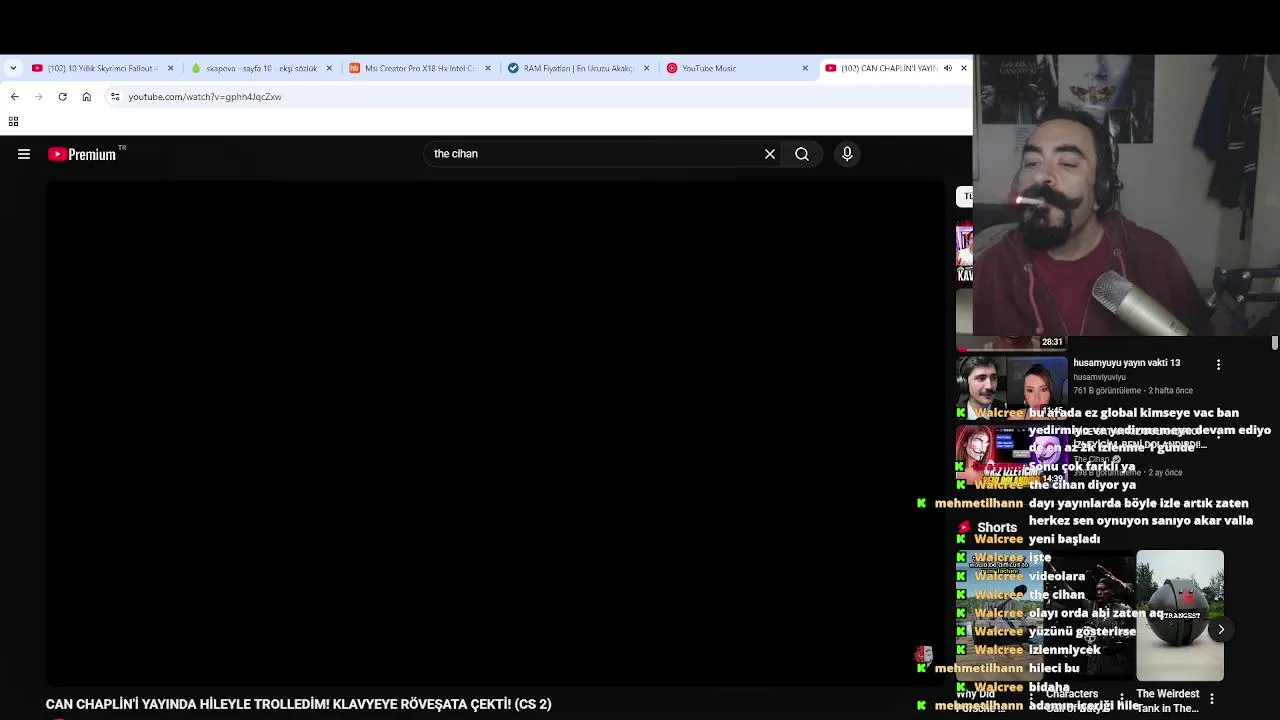Open options for husamyuyu yayın vakti 13
1280x720 pixels.
(x=1218, y=365)
